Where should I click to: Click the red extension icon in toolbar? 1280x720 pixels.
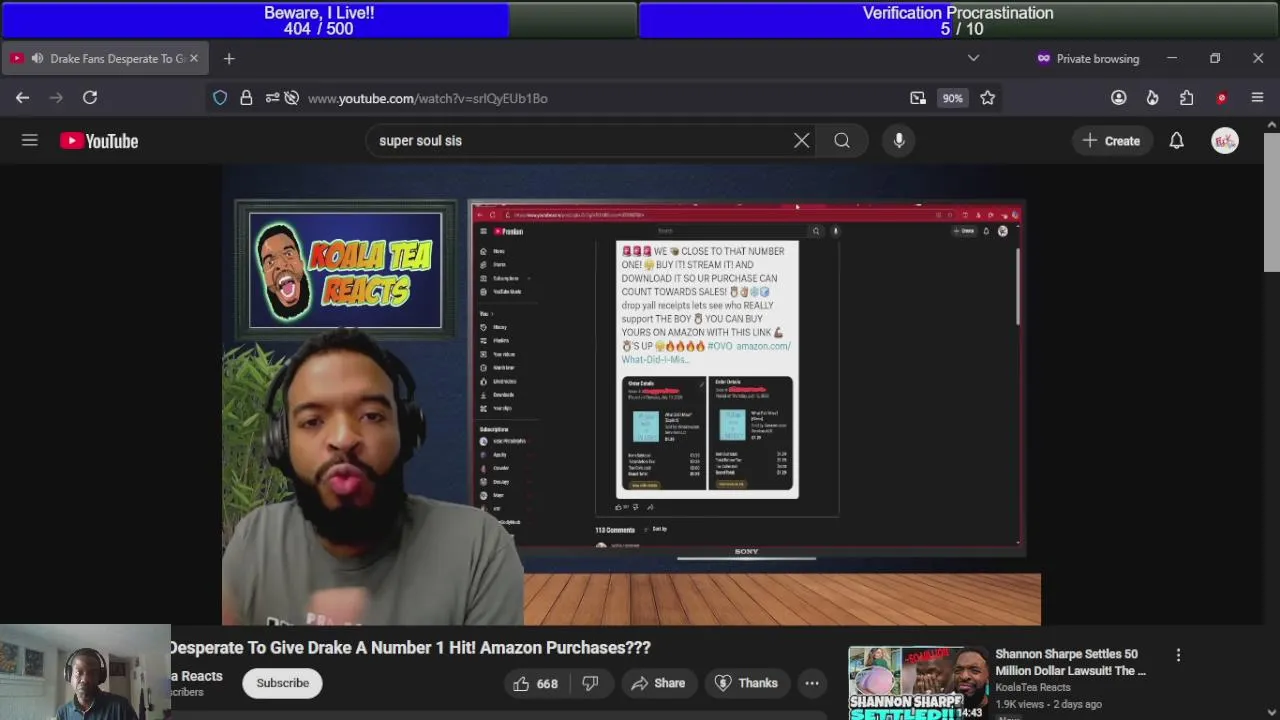point(1221,98)
